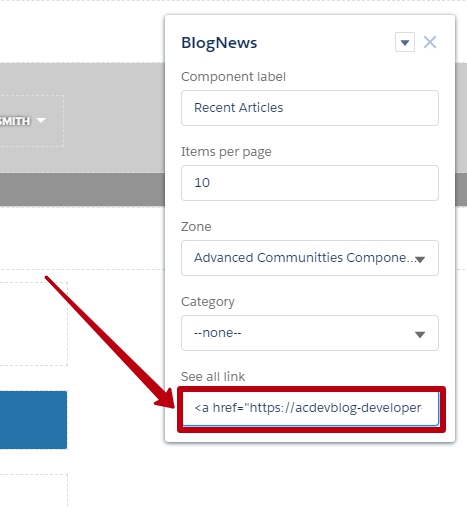Close the BlogNews property panel

430,42
